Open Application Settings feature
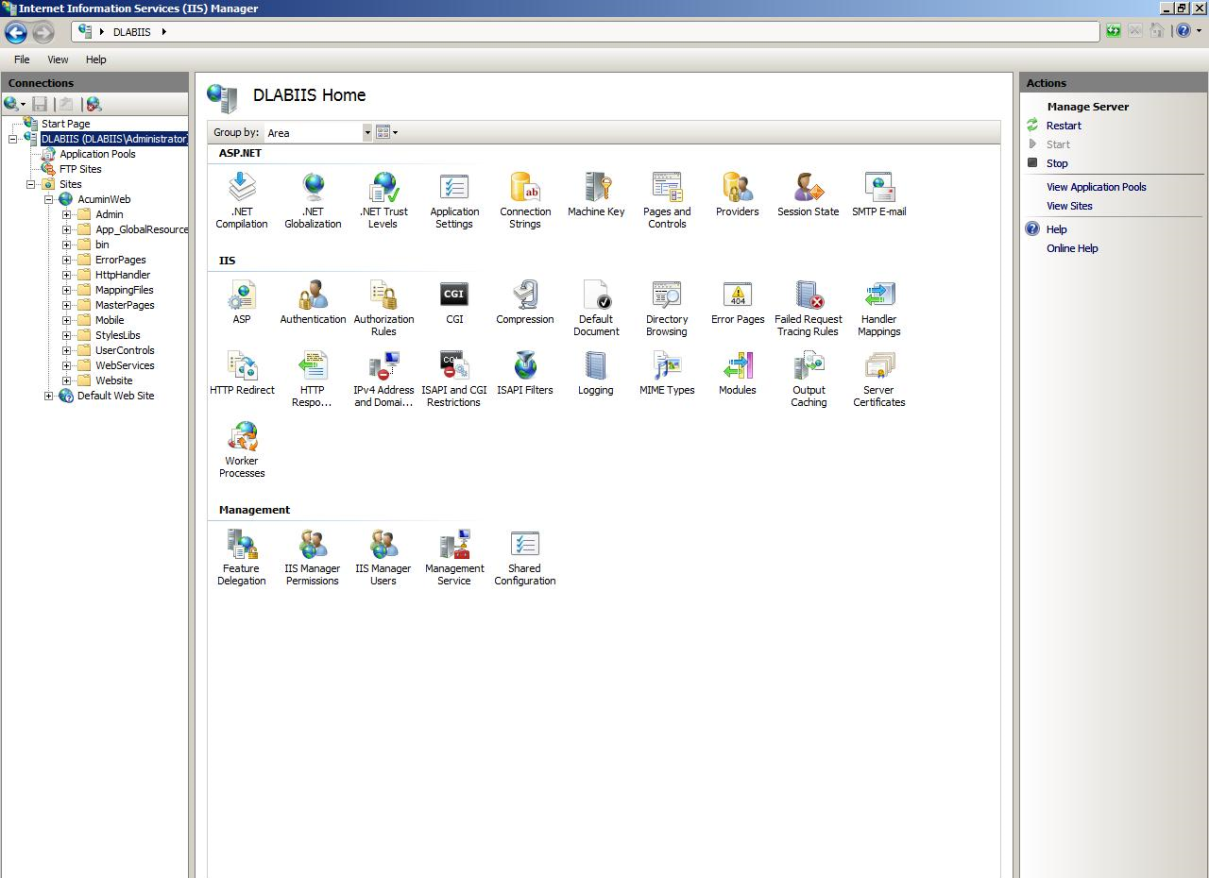 coord(454,200)
